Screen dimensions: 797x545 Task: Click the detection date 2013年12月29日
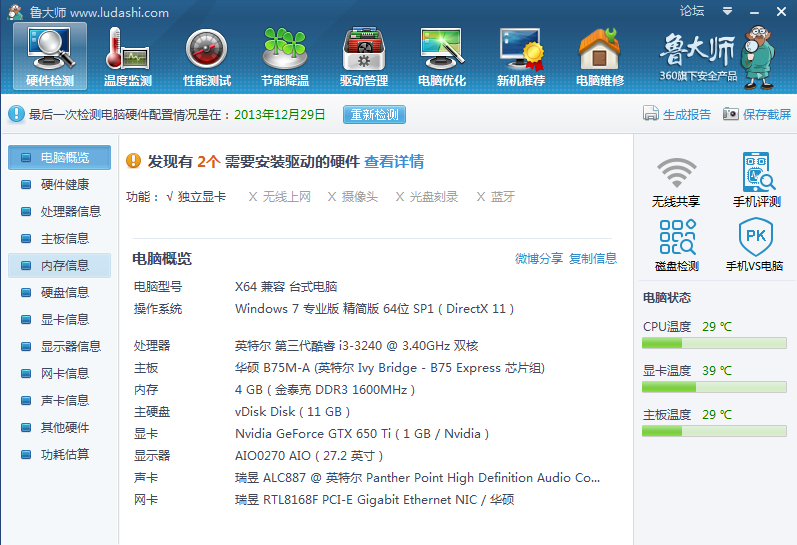coord(280,114)
